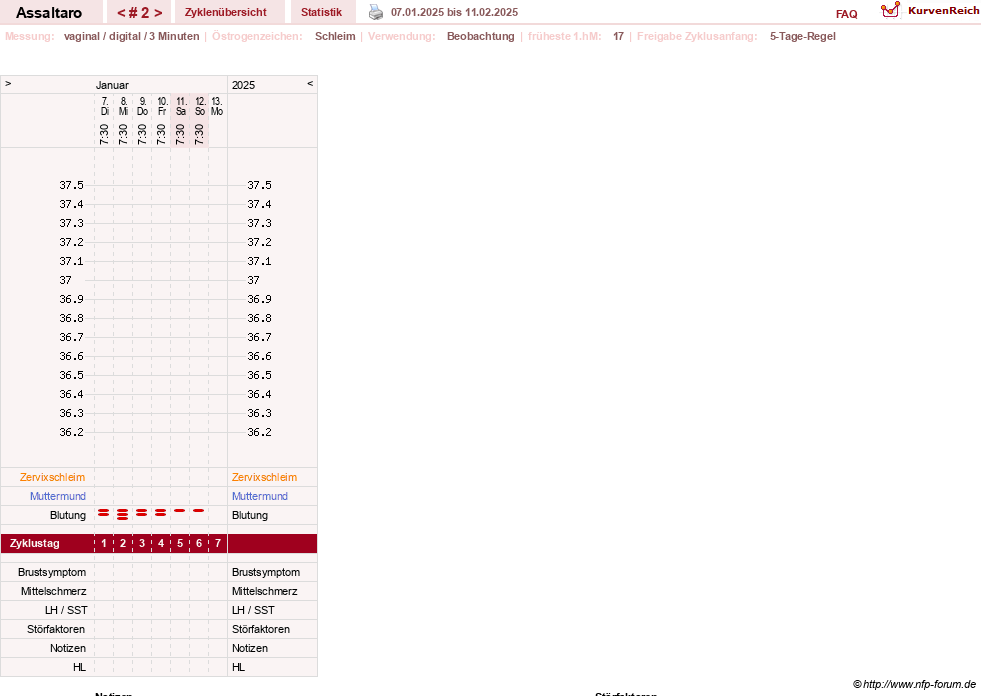Click the 7:30 measurement time for 7. Di
Screen dimensions: 981x696
pyautogui.click(x=104, y=134)
